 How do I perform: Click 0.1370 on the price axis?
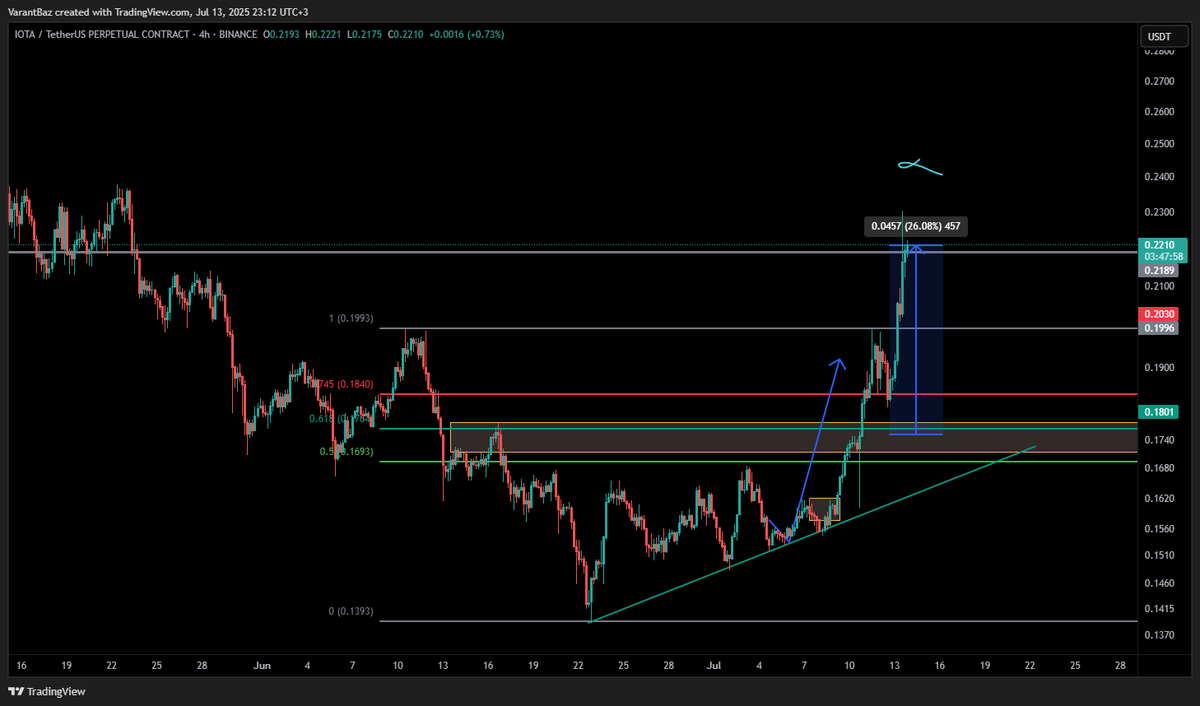[x=1159, y=635]
